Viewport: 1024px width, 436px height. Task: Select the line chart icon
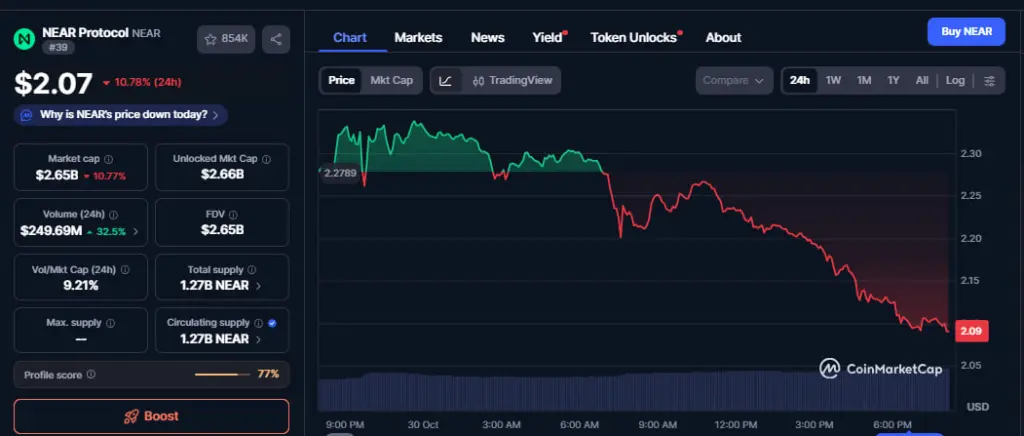(x=445, y=81)
